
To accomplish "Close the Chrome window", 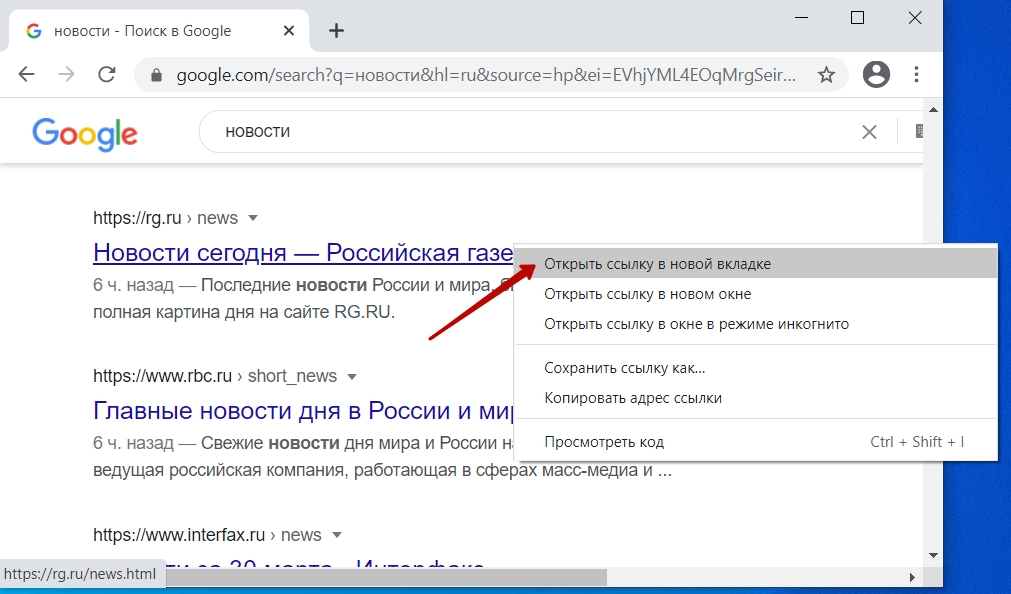I will 915,18.
